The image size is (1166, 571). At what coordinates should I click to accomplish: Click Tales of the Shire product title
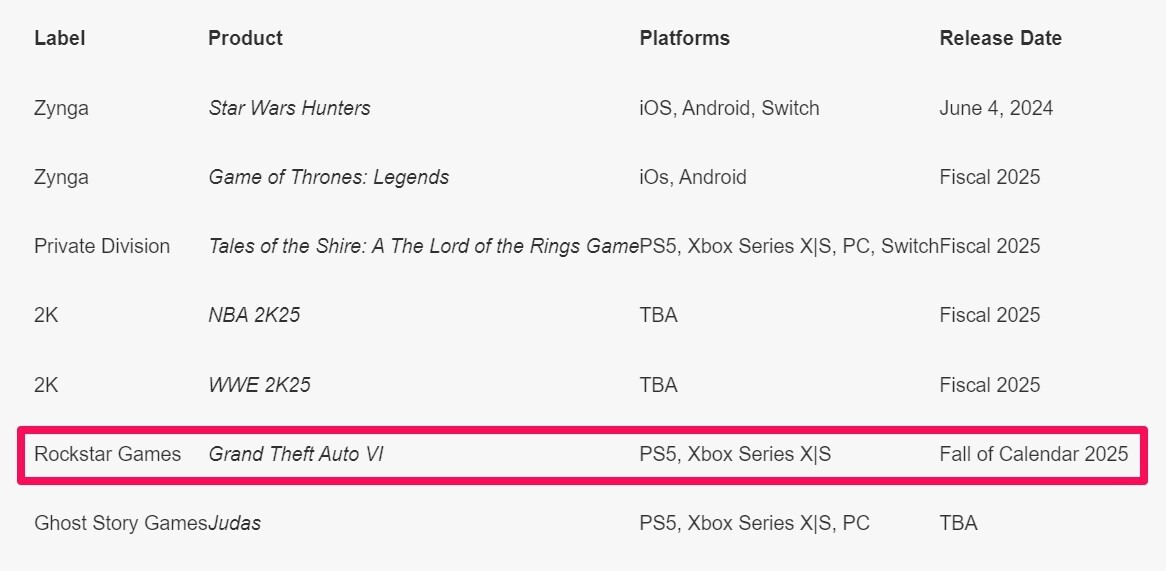tap(423, 246)
